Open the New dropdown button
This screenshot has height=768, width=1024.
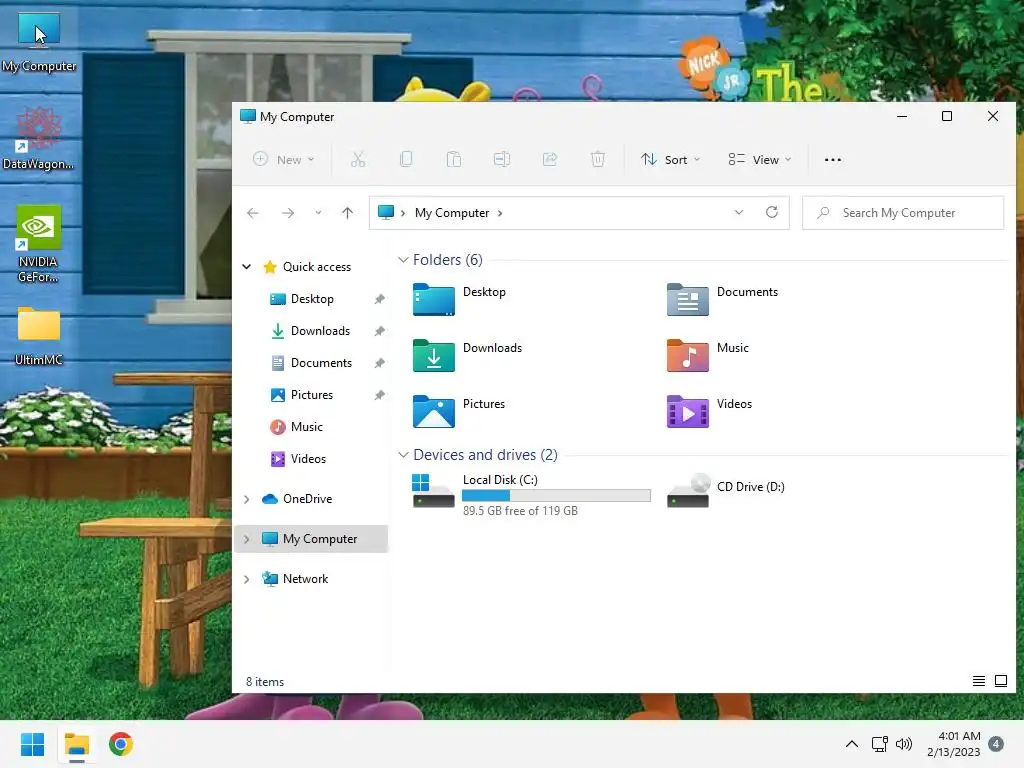click(284, 159)
